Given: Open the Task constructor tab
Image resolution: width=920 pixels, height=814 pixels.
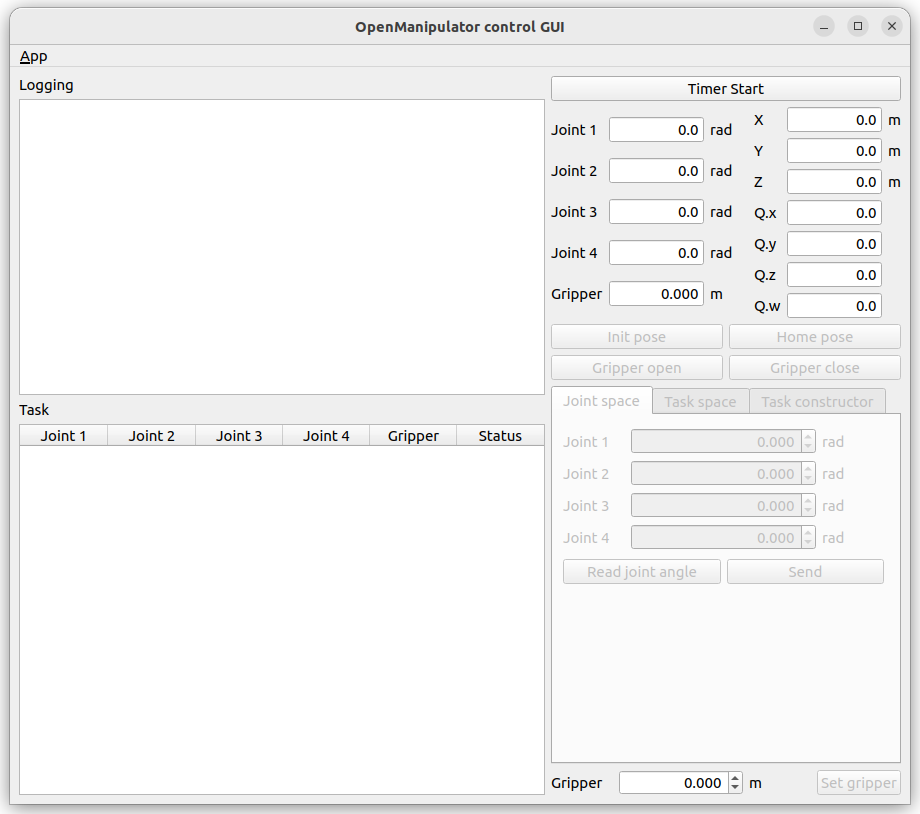Looking at the screenshot, I should pos(817,401).
